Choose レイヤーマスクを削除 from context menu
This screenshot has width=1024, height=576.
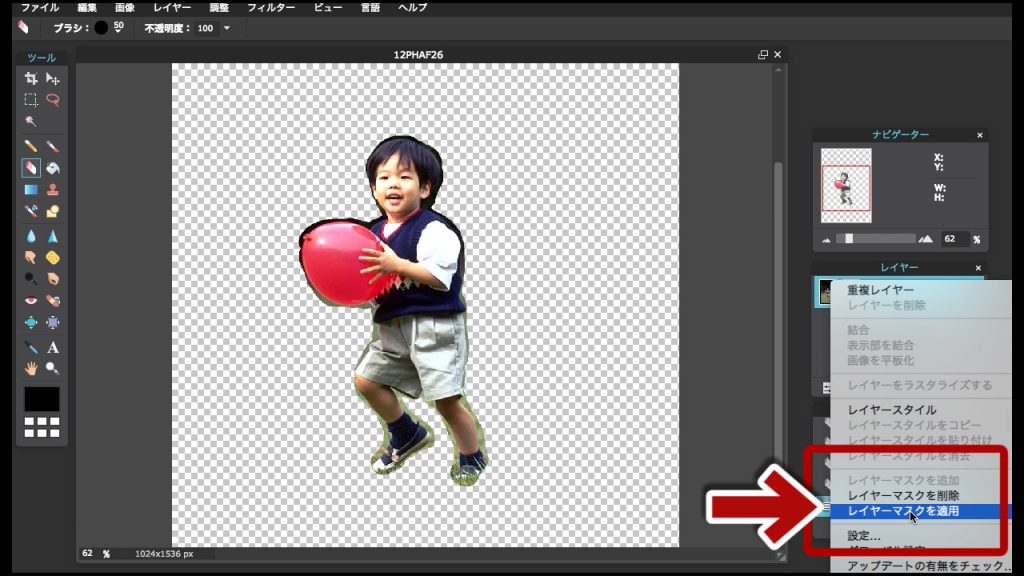click(x=903, y=496)
